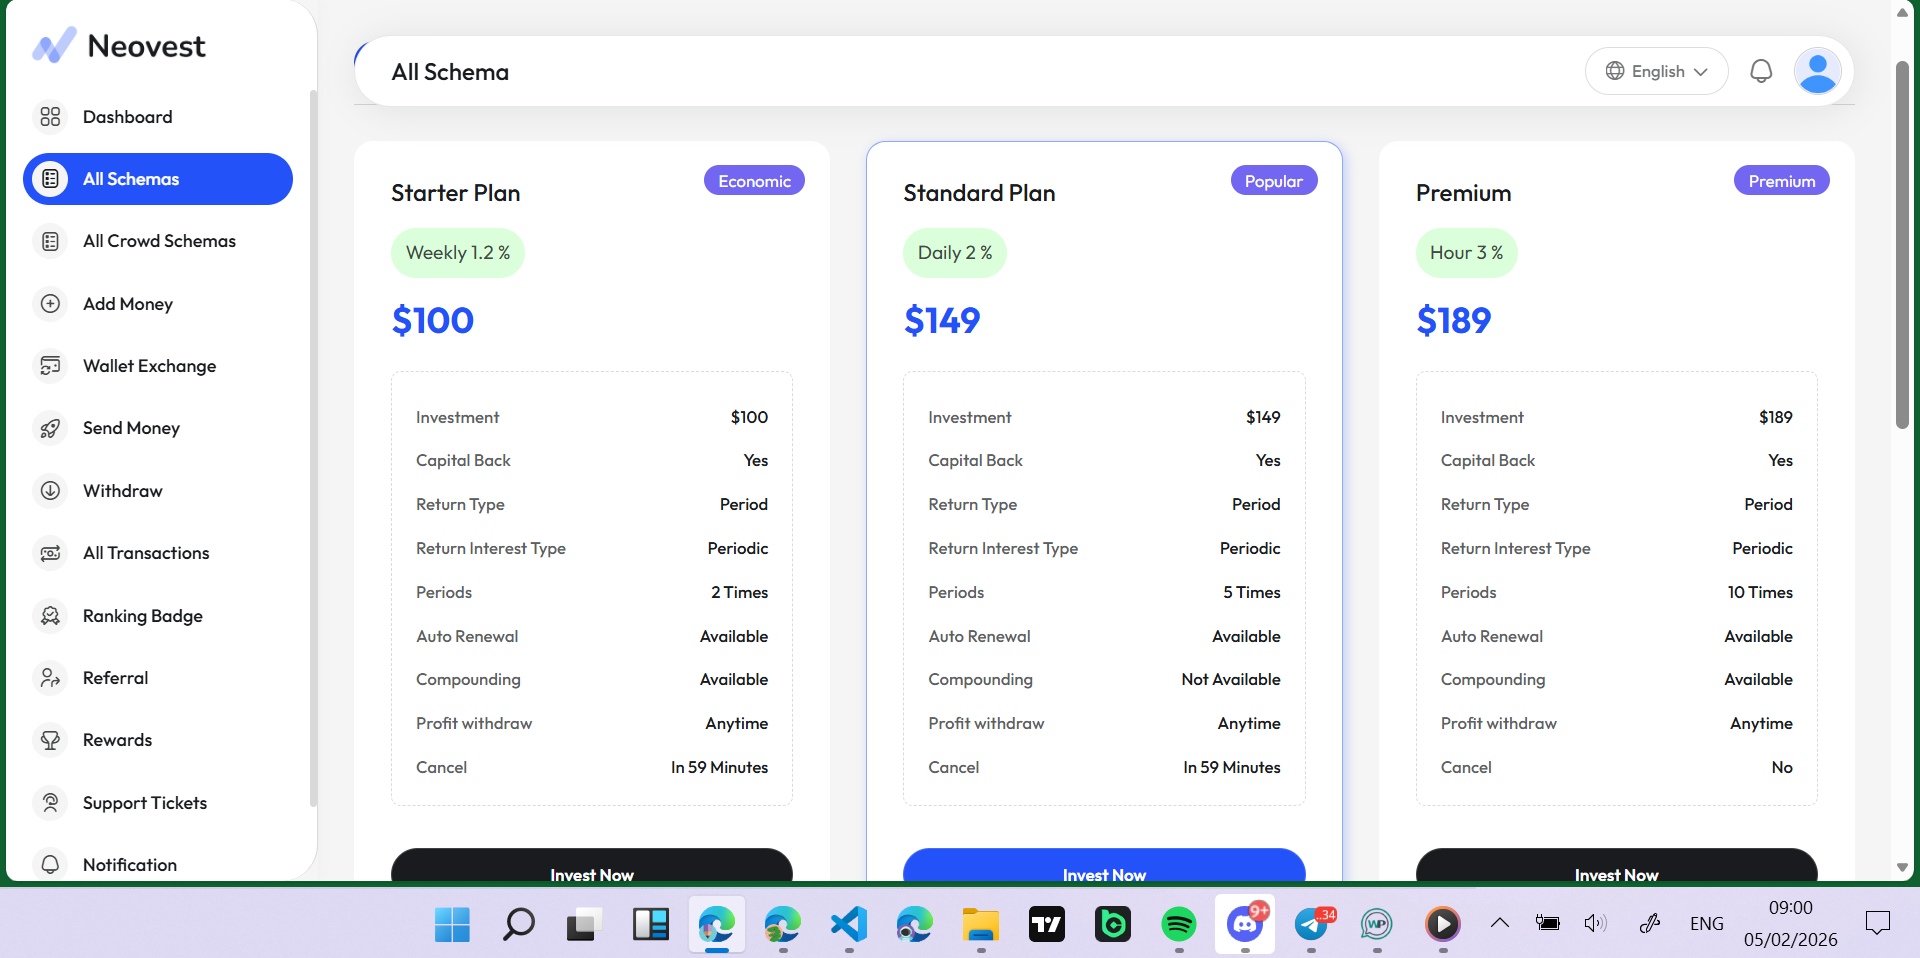1920x958 pixels.
Task: Click the $189 Premium price
Action: point(1454,320)
